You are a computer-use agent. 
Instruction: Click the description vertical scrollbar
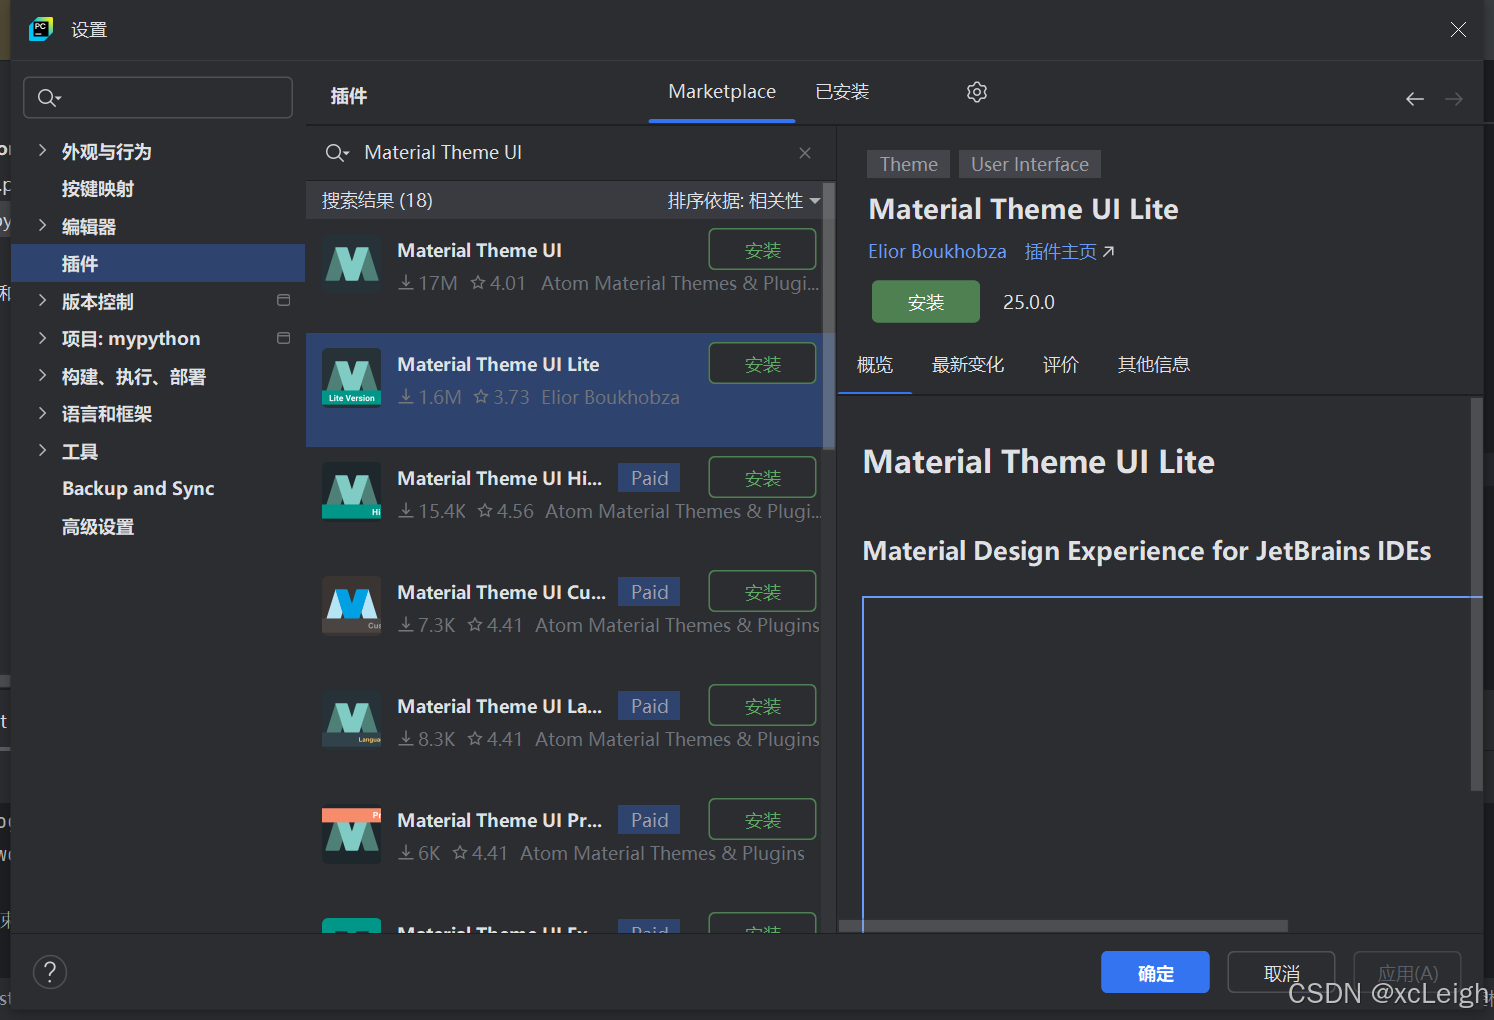coord(1476,594)
